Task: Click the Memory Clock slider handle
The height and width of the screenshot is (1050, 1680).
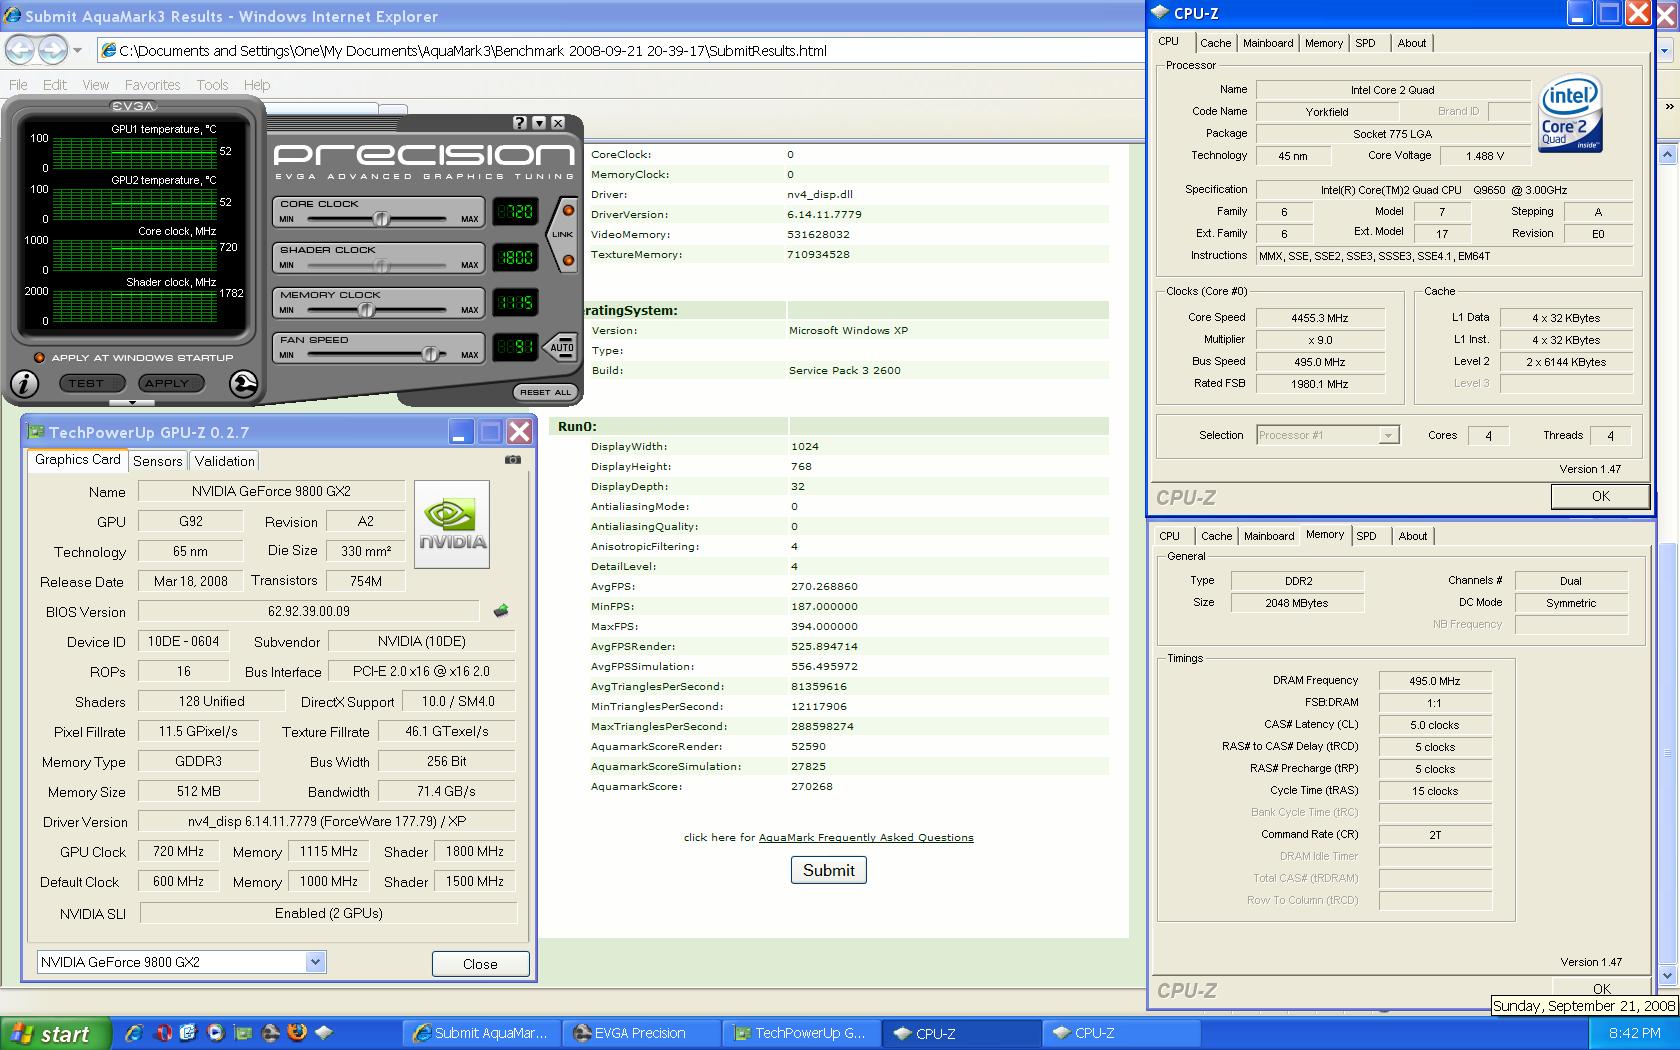Action: coord(367,309)
